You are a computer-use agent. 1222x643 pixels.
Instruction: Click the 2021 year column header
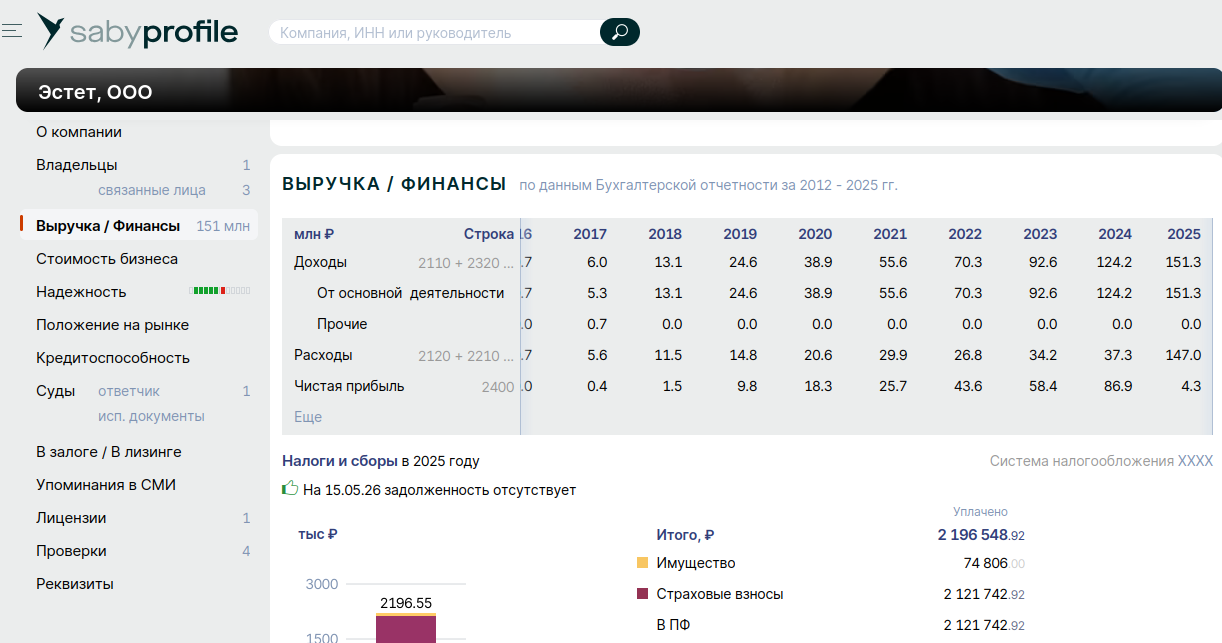tap(890, 234)
